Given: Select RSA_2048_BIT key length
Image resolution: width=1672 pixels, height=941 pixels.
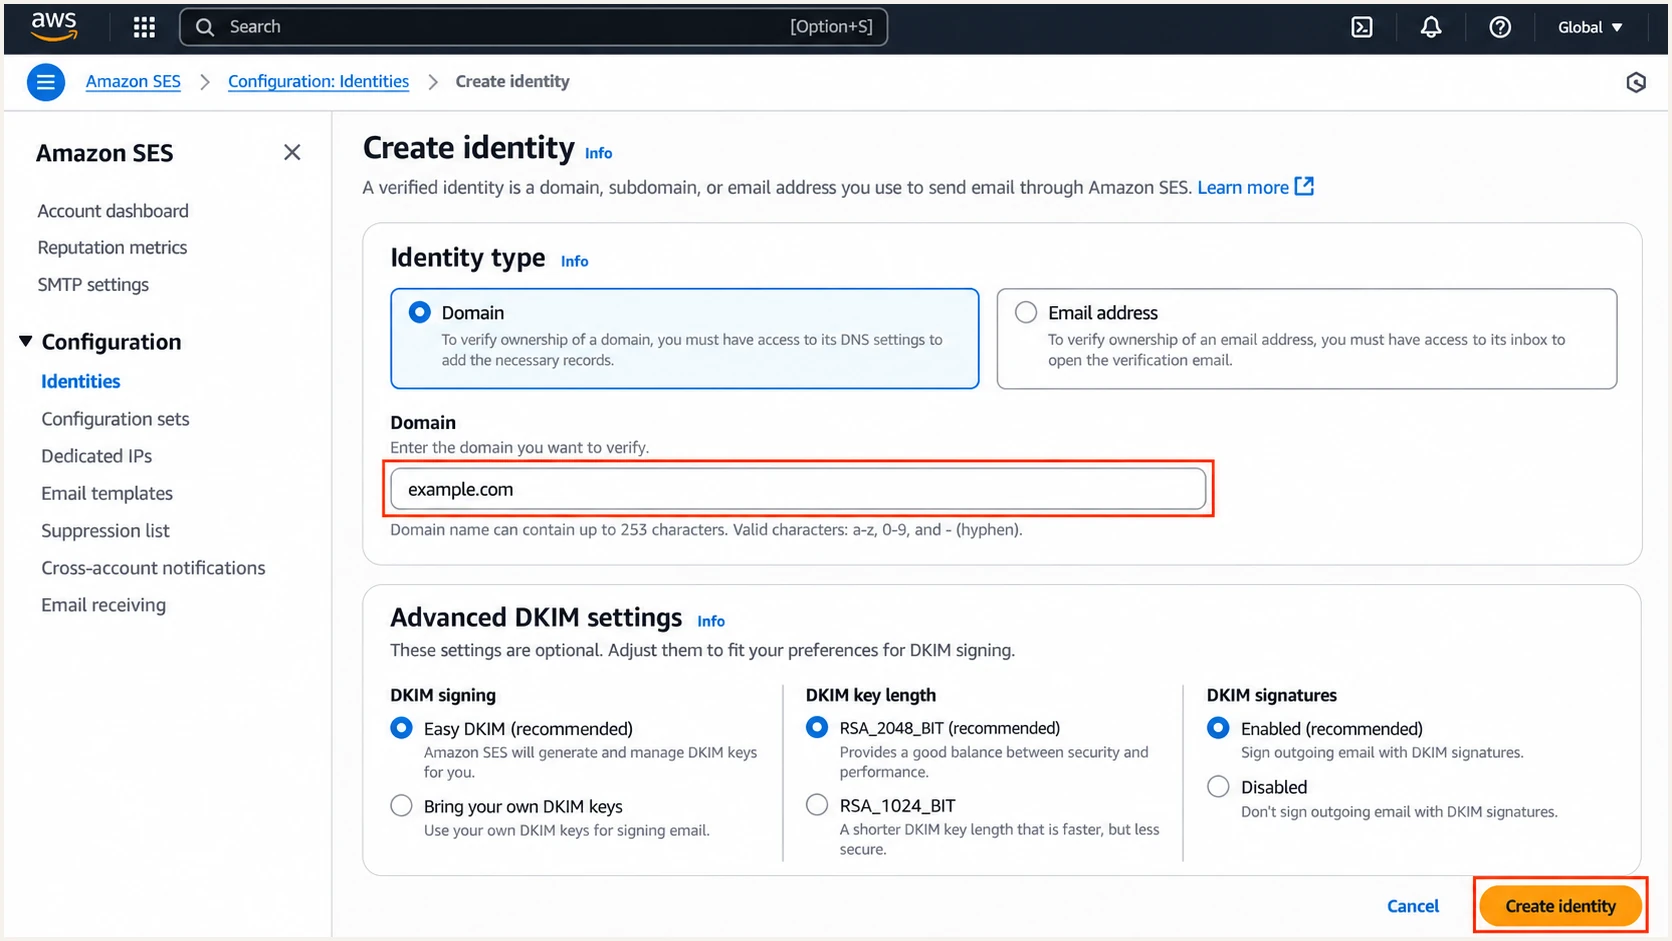Looking at the screenshot, I should [817, 727].
